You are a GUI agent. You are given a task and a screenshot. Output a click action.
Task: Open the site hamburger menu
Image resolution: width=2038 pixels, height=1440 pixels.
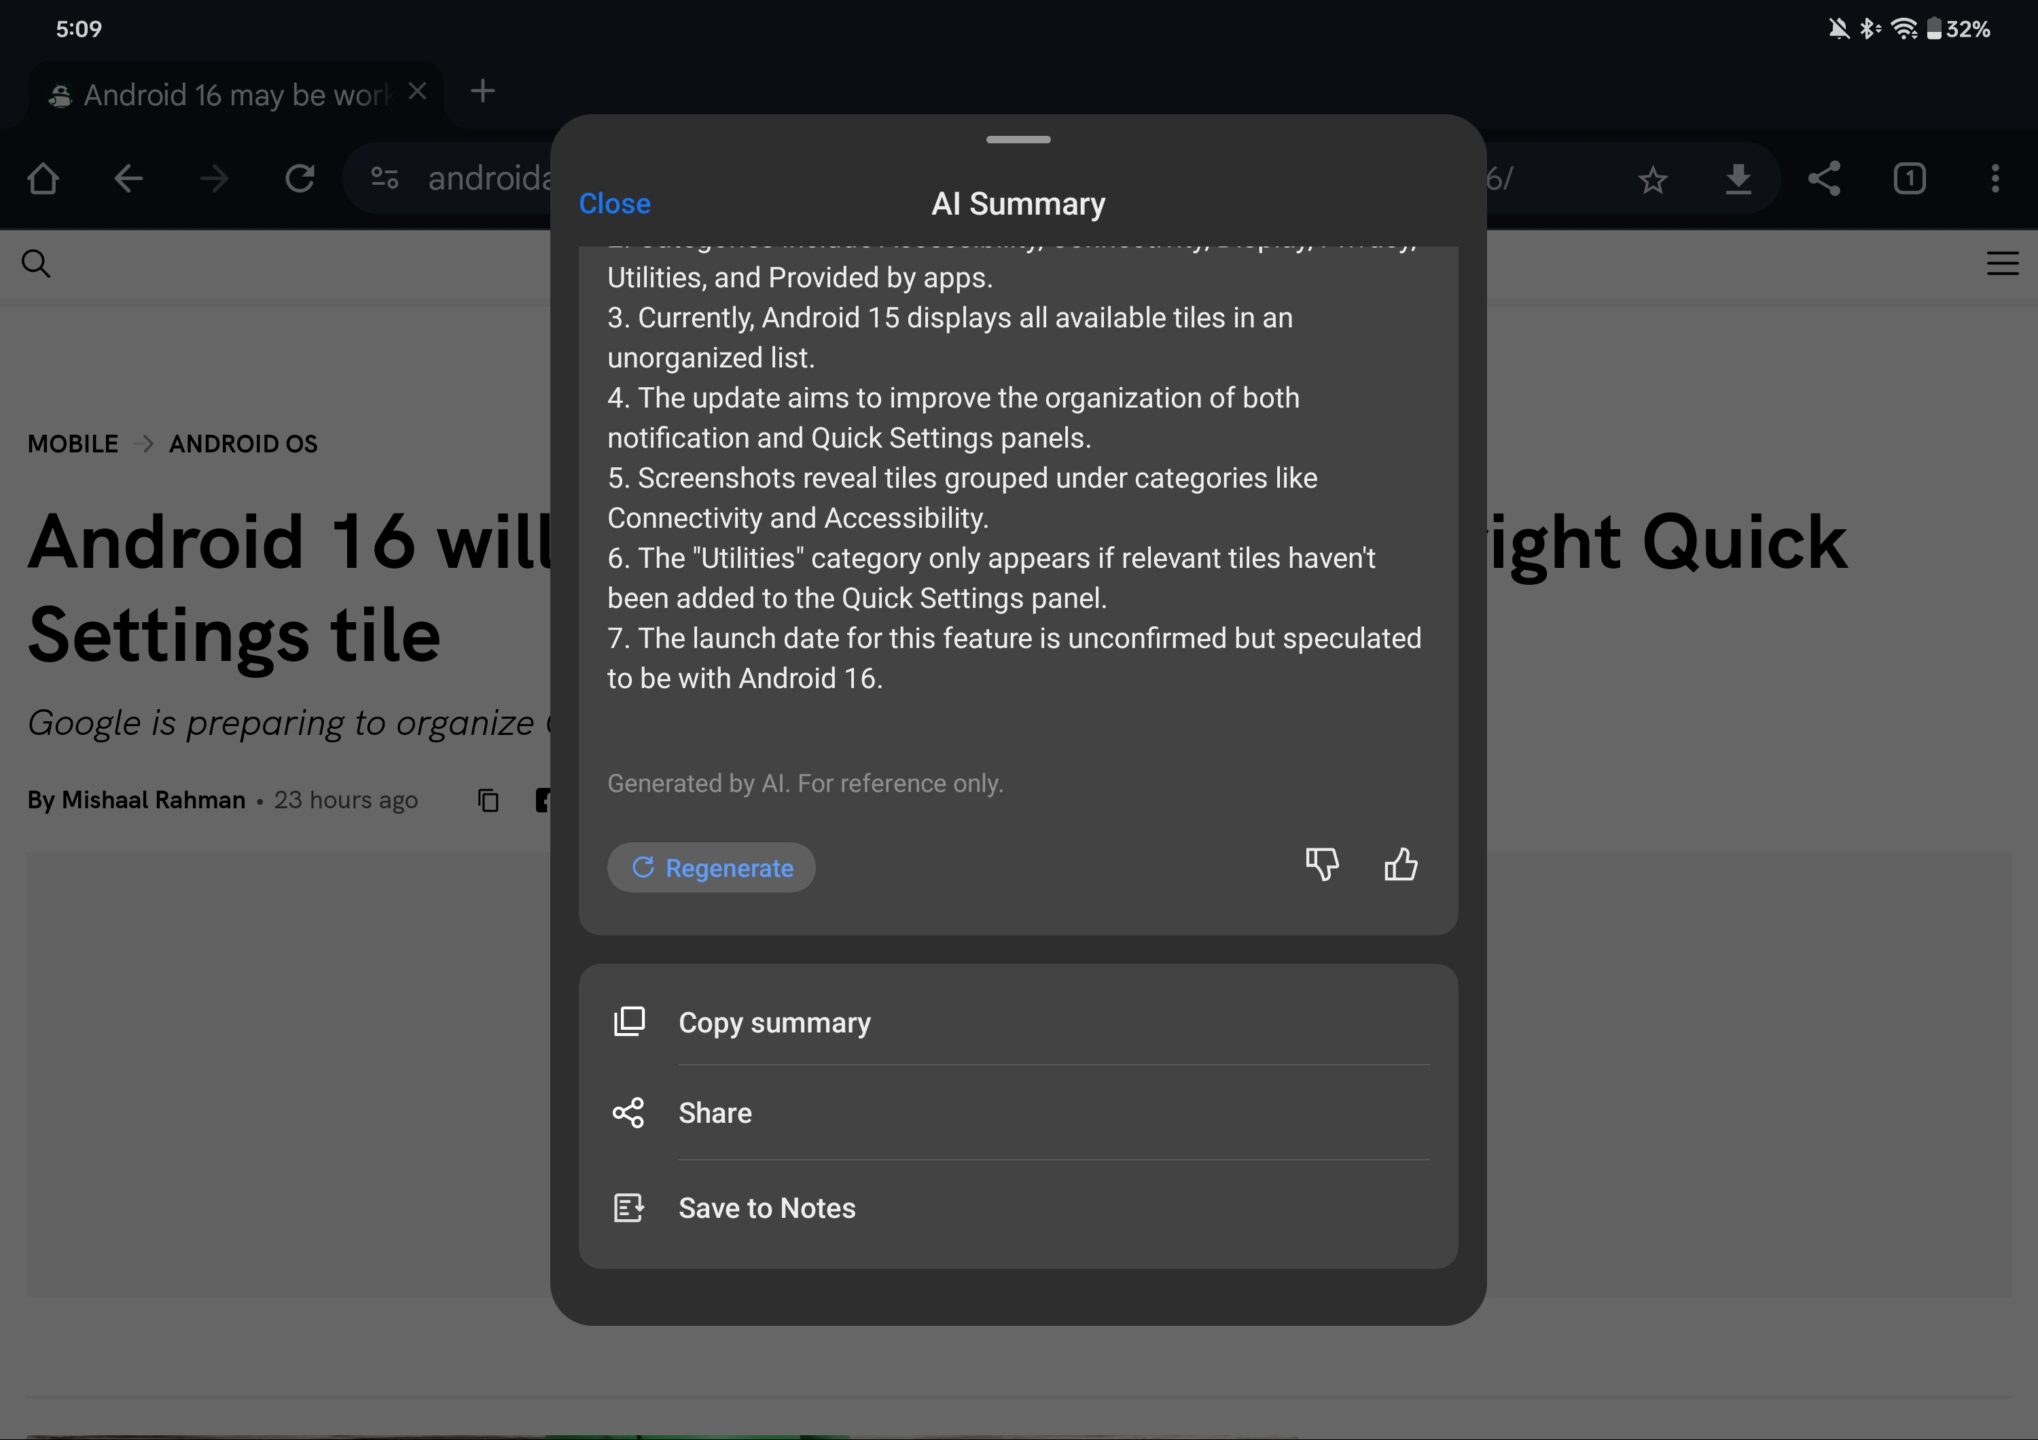pyautogui.click(x=2001, y=263)
